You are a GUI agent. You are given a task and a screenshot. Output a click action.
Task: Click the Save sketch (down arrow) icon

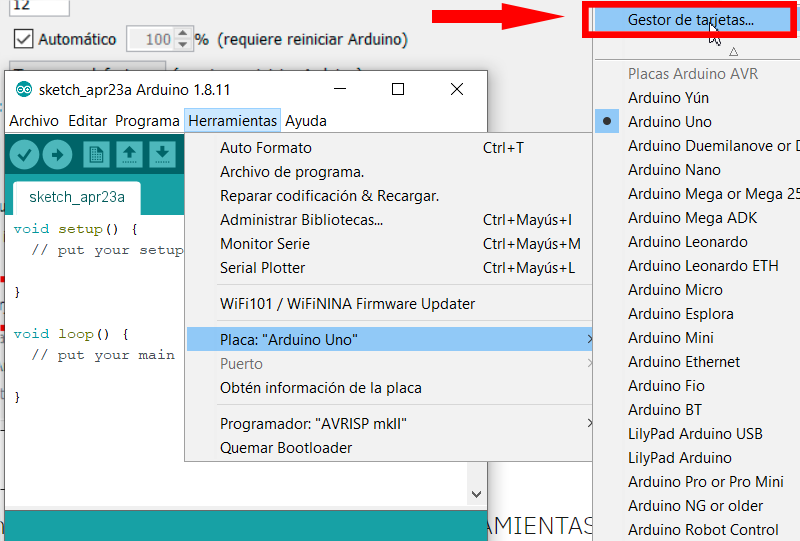[162, 155]
